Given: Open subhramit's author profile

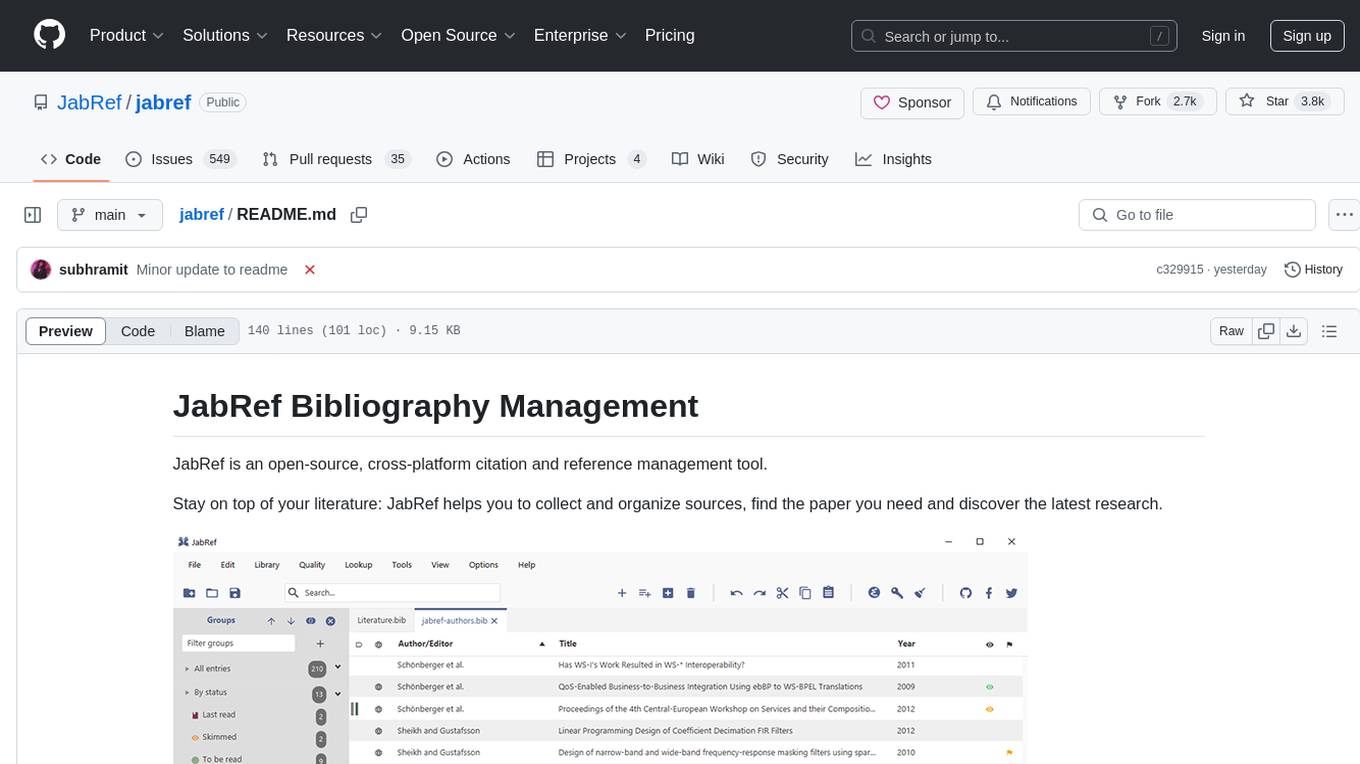Looking at the screenshot, I should tap(93, 270).
